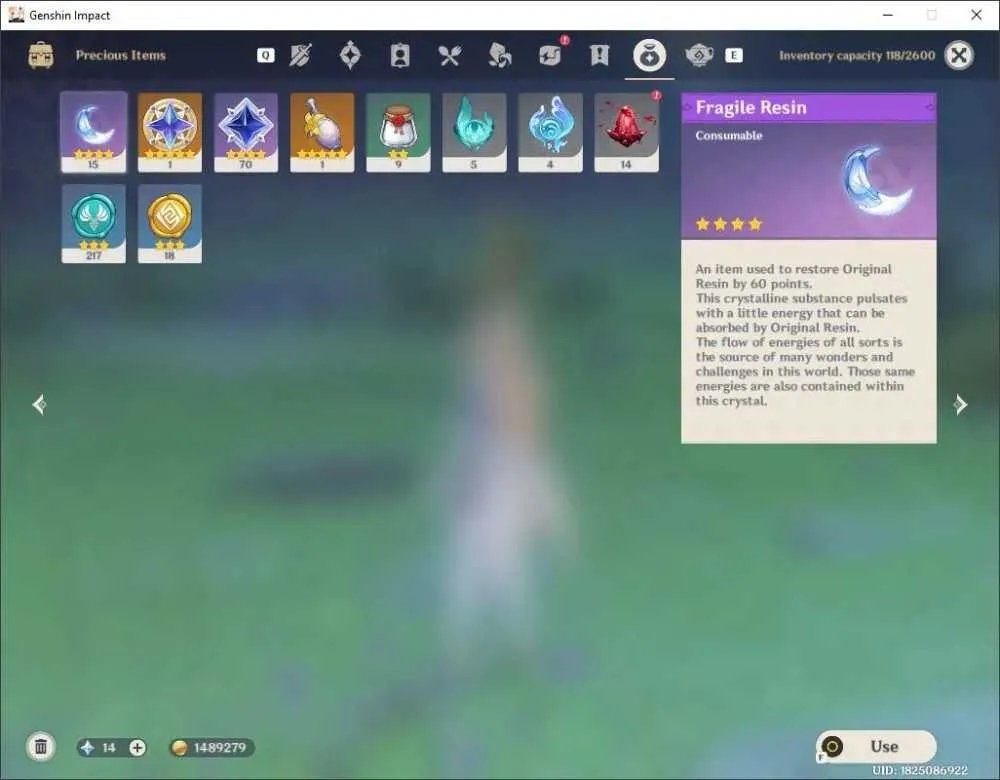Select the Masterless Stardust item with count 70
The image size is (1000, 780).
(246, 132)
